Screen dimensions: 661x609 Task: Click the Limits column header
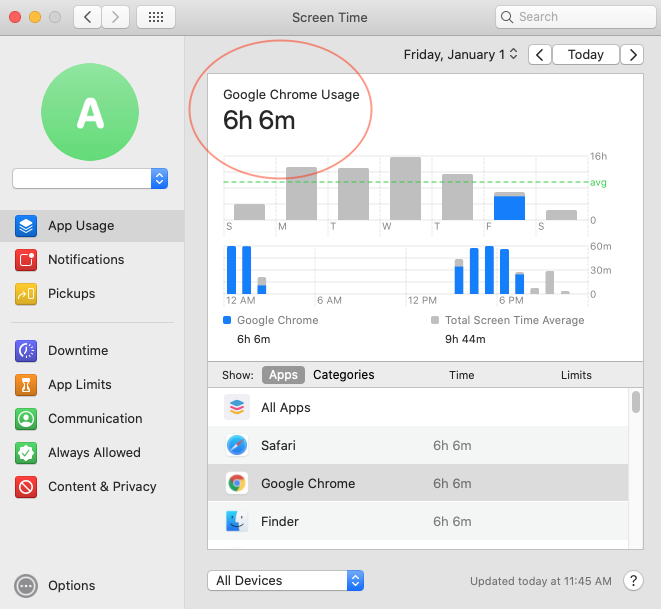tap(576, 375)
